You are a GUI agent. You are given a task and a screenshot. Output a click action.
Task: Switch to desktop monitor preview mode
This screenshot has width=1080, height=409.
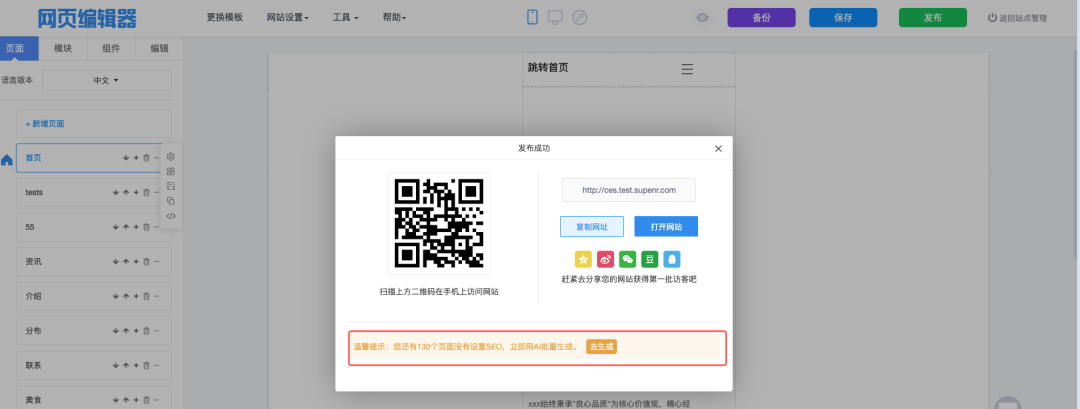click(555, 17)
